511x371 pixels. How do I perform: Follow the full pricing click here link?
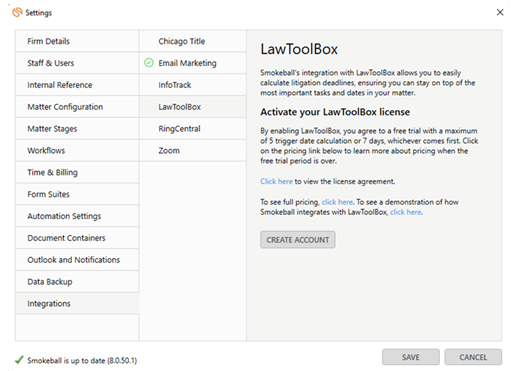pos(337,202)
